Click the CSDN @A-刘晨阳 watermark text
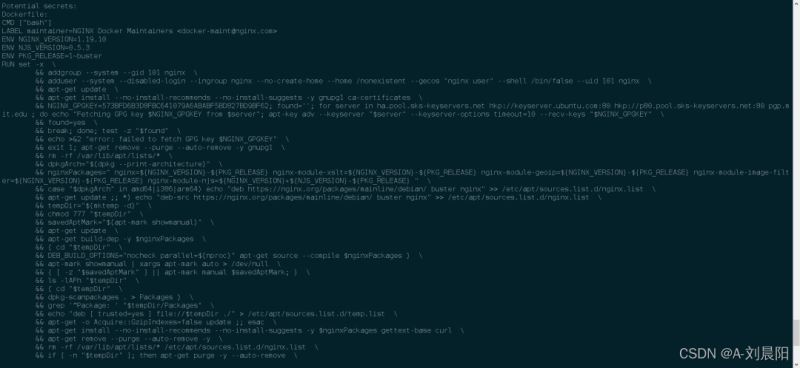 pyautogui.click(x=734, y=353)
